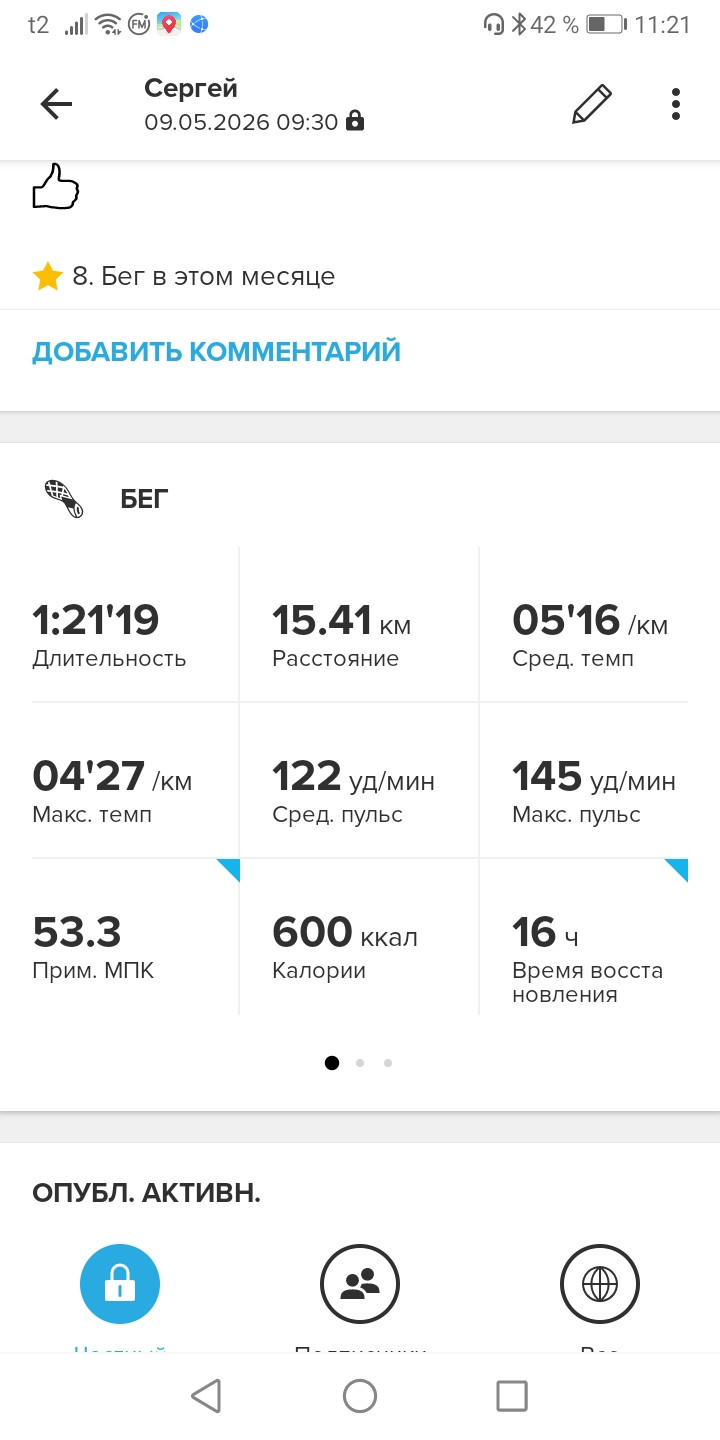The width and height of the screenshot is (720, 1440).
Task: Expand the Время восстановления blue corner marker
Action: point(676,870)
